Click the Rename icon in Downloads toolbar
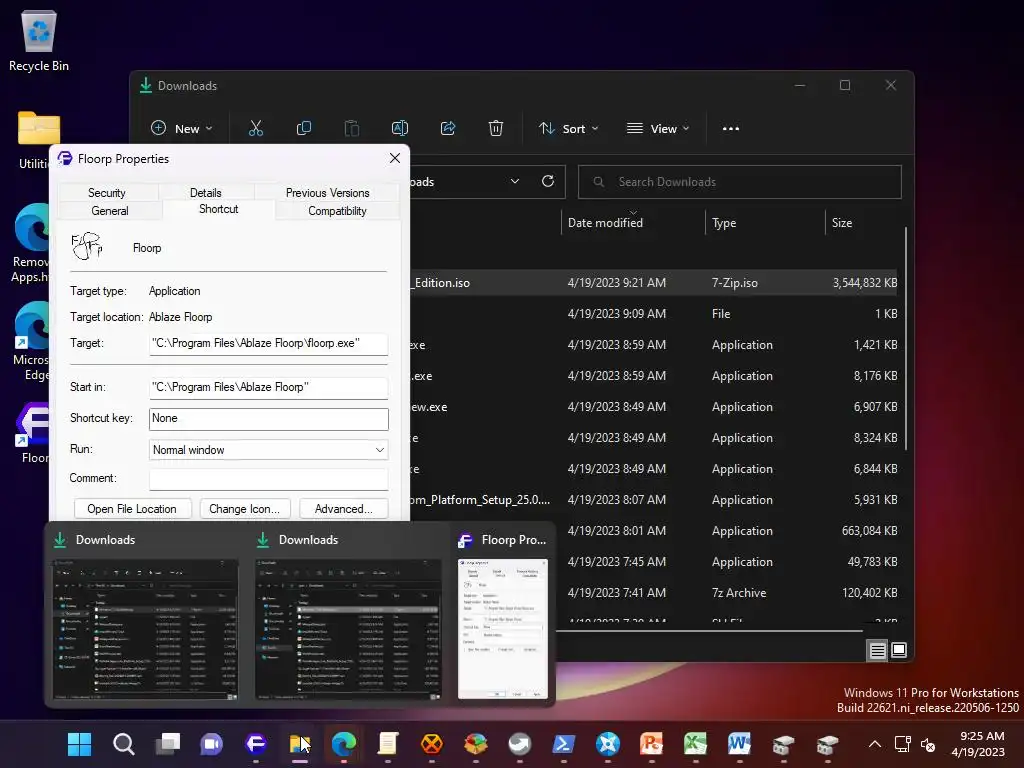 click(x=400, y=129)
